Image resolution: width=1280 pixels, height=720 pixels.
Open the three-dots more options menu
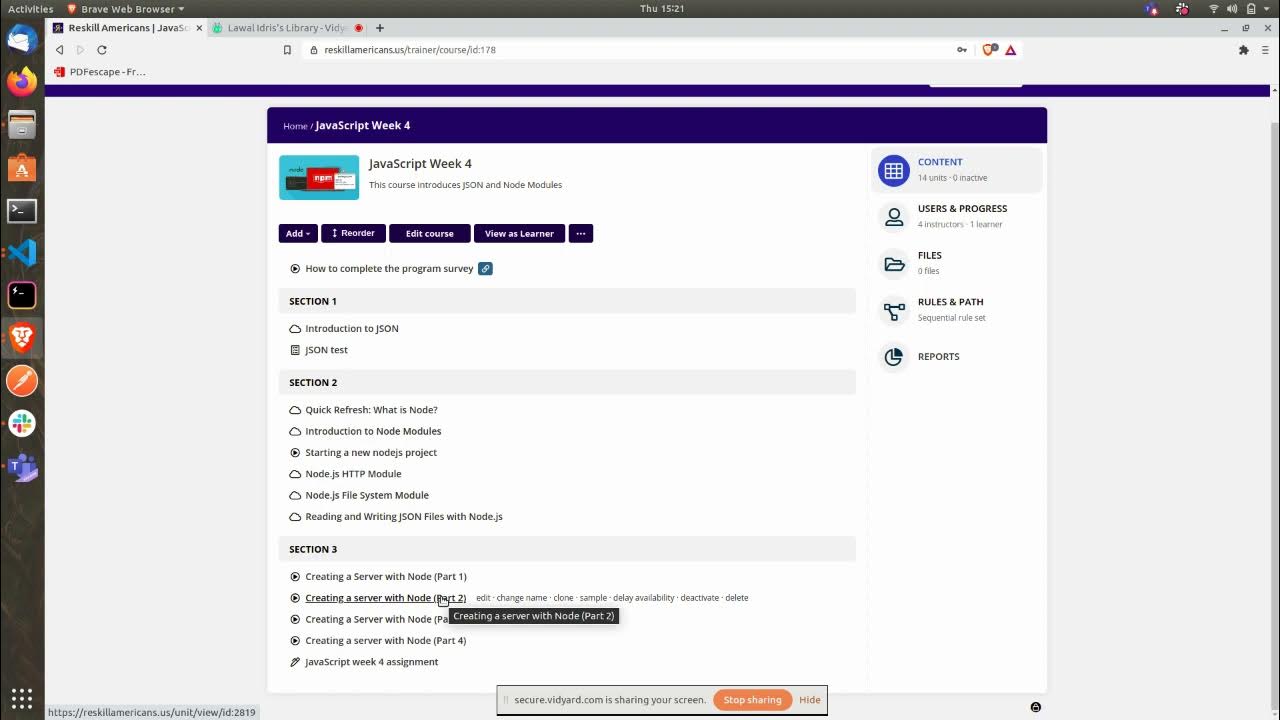(580, 234)
